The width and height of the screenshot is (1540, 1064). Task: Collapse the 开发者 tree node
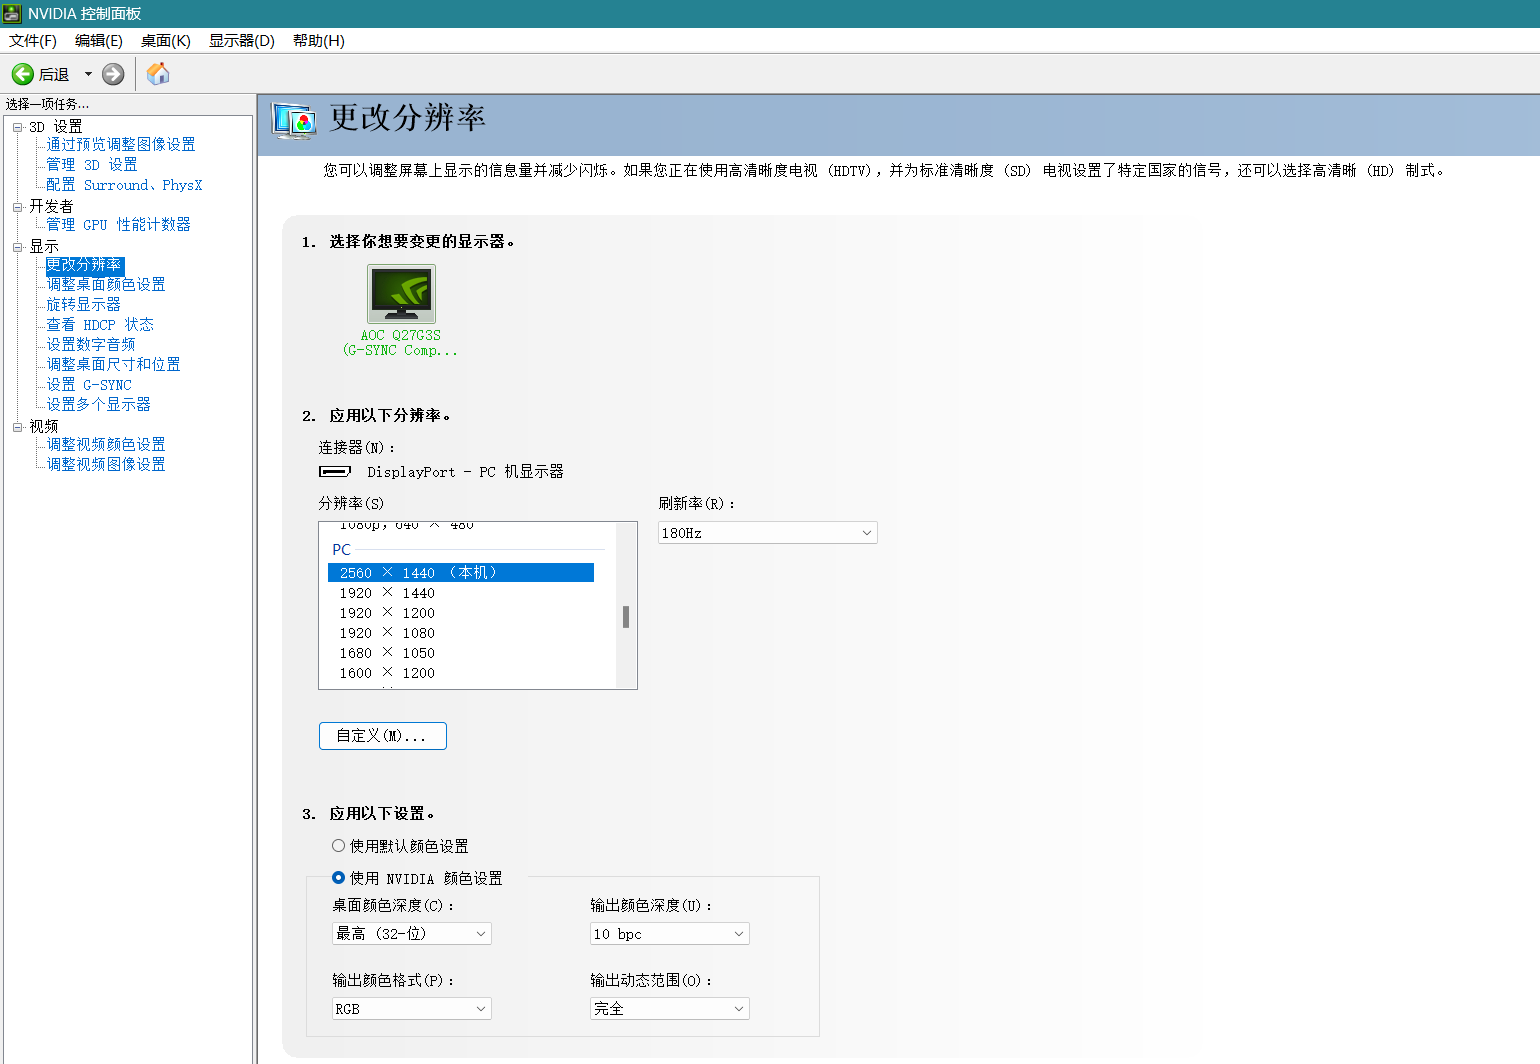pos(17,207)
